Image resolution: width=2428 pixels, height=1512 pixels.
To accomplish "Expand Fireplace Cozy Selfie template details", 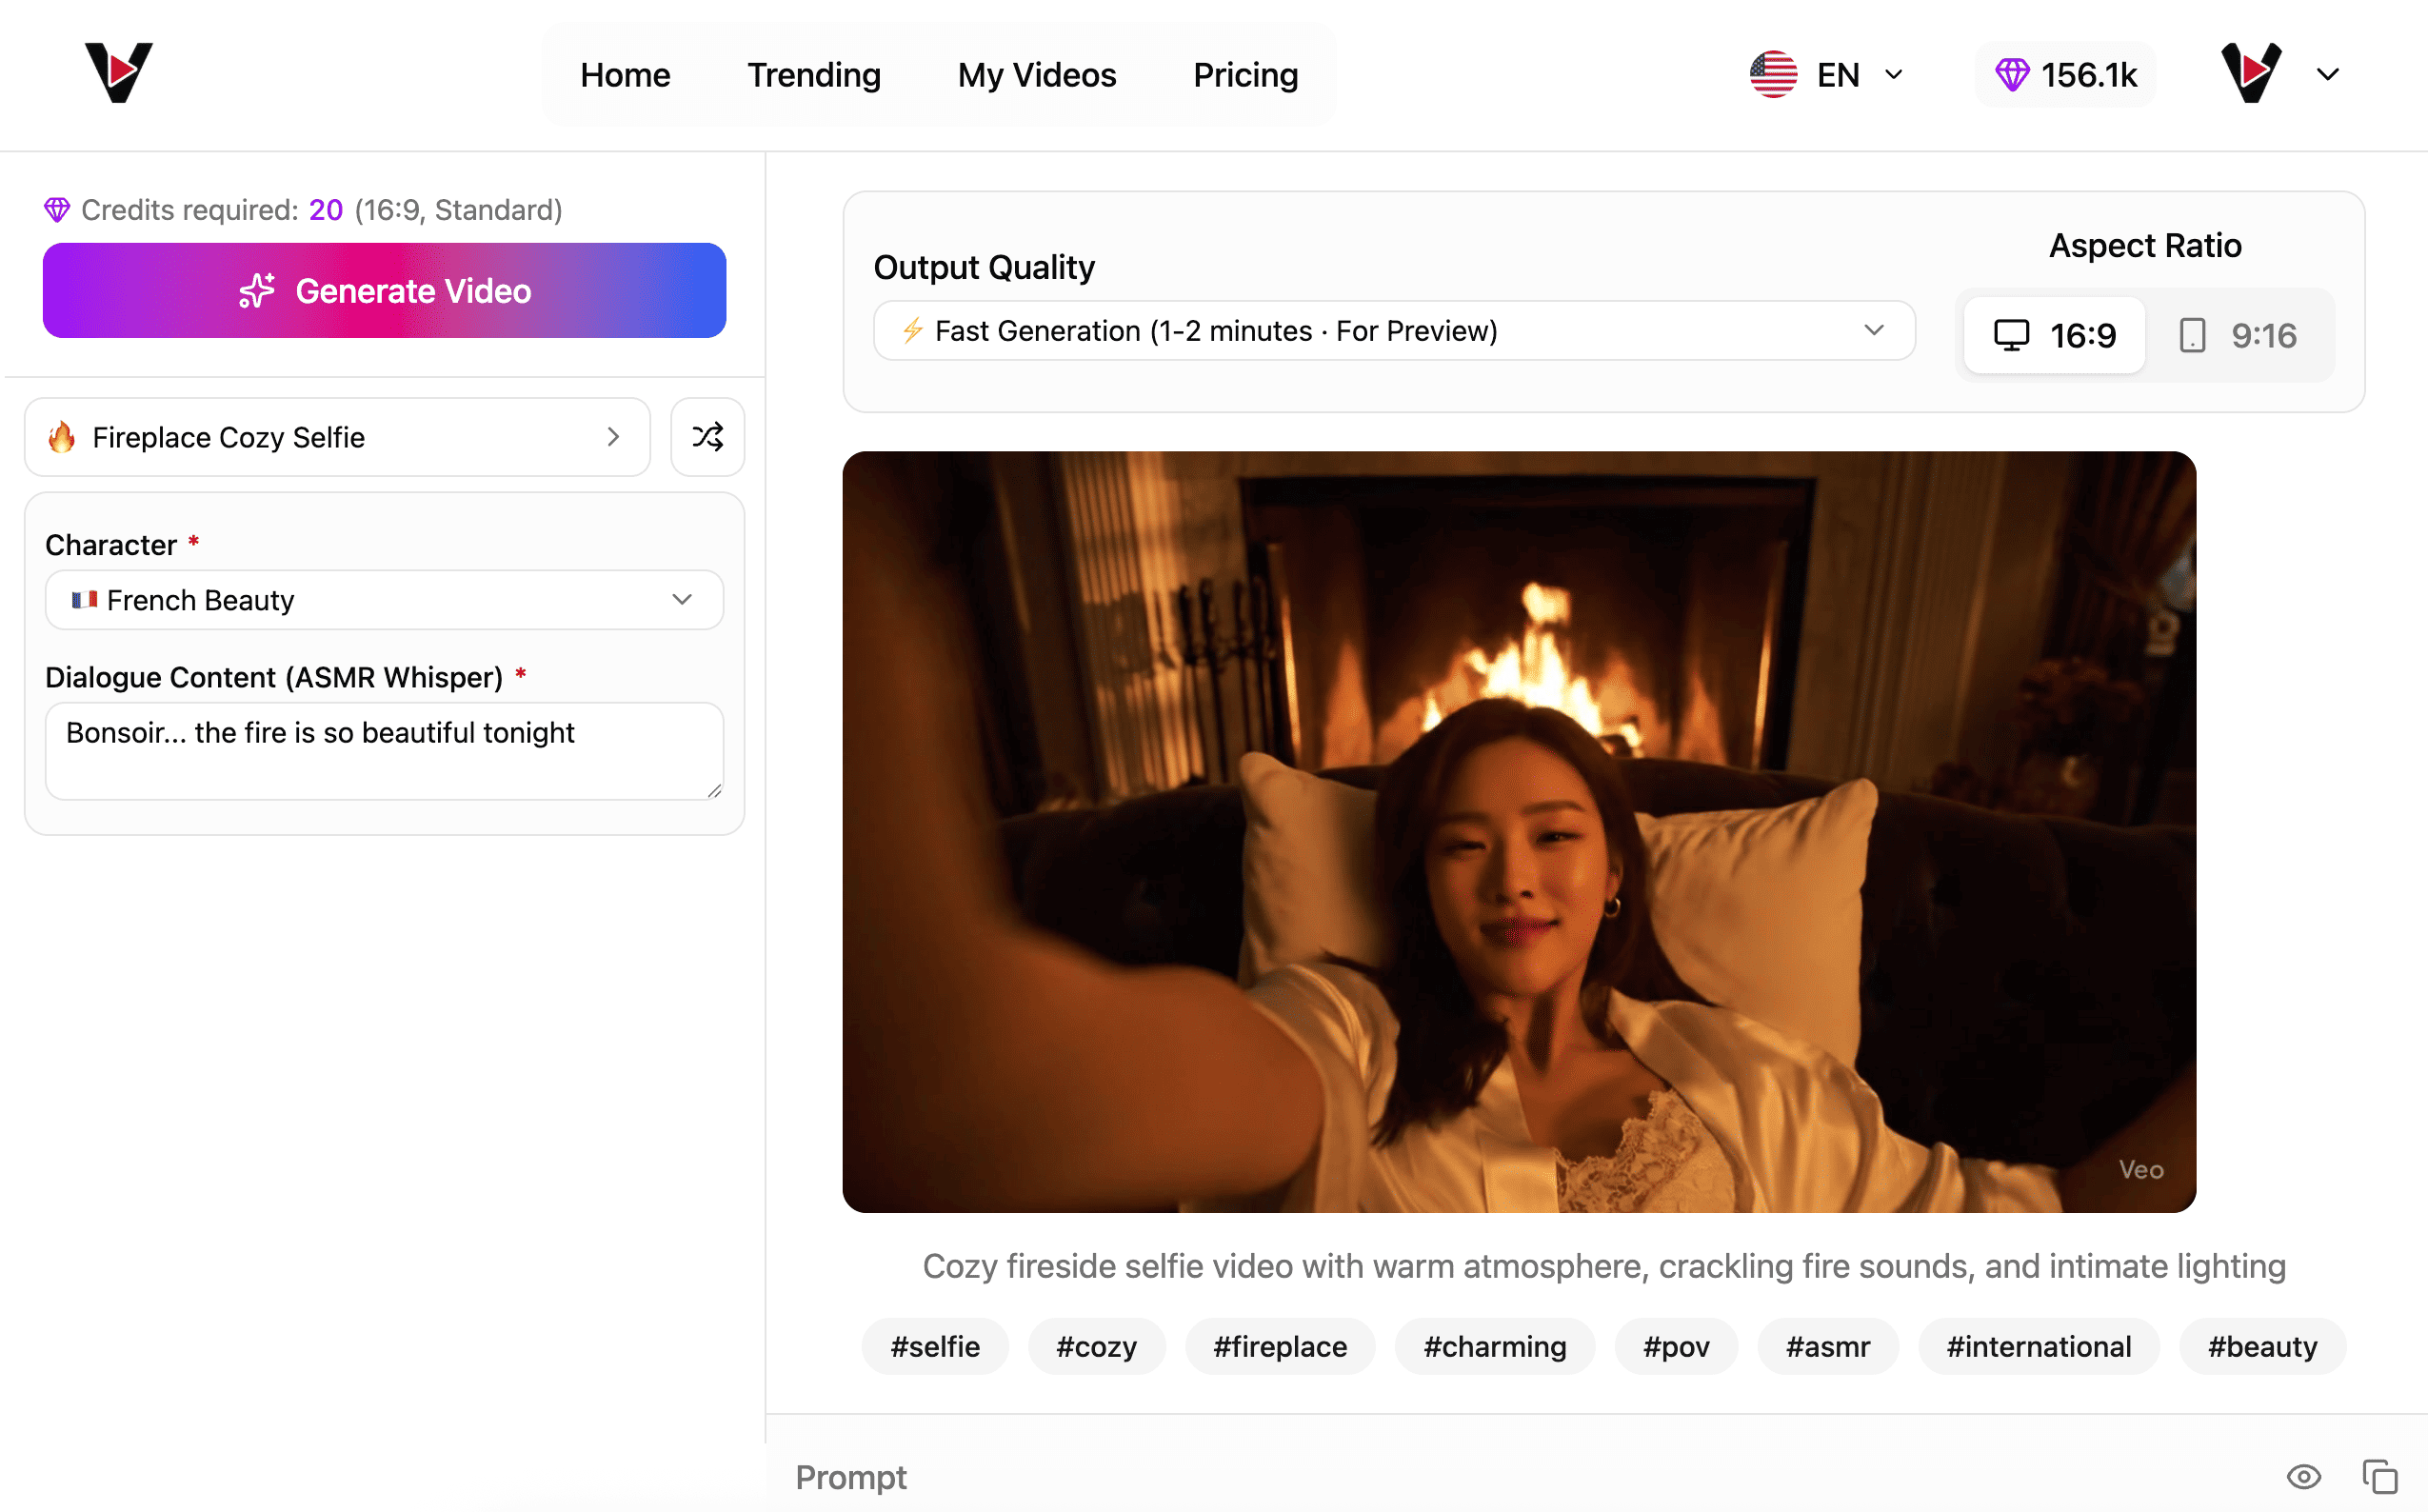I will pyautogui.click(x=612, y=437).
